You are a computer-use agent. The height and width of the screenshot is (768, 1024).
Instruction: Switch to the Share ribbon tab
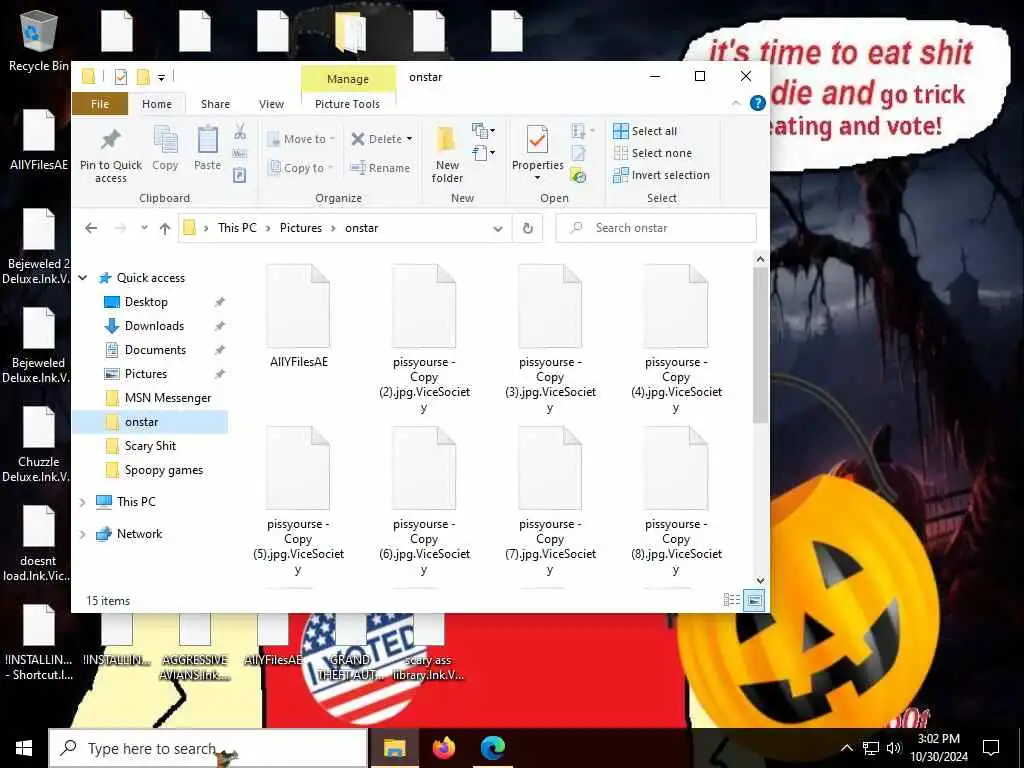(x=216, y=104)
